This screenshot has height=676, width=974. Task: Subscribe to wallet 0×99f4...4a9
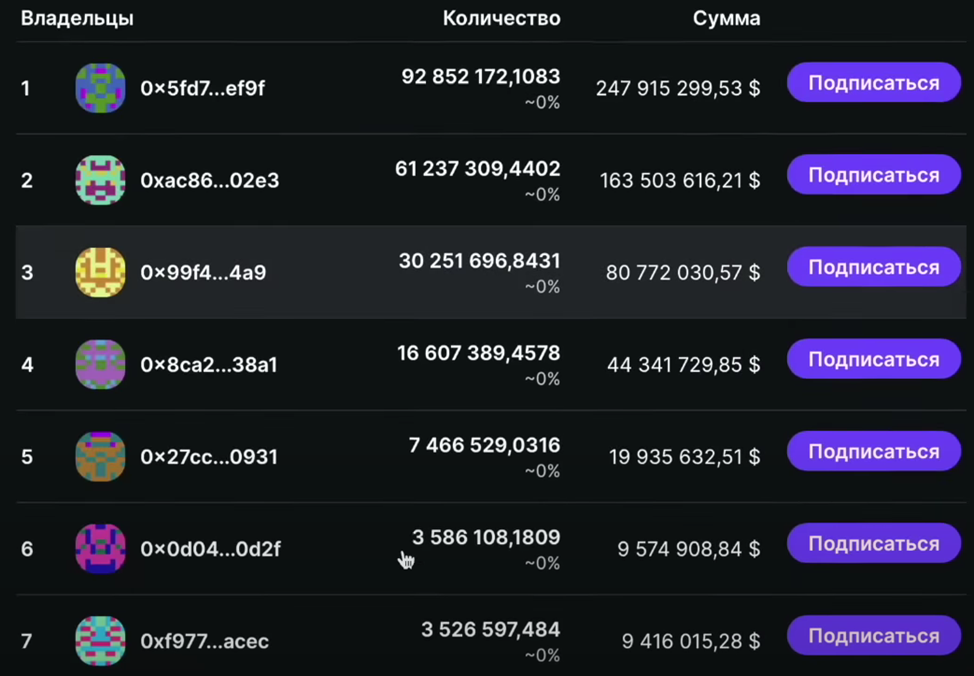point(874,267)
